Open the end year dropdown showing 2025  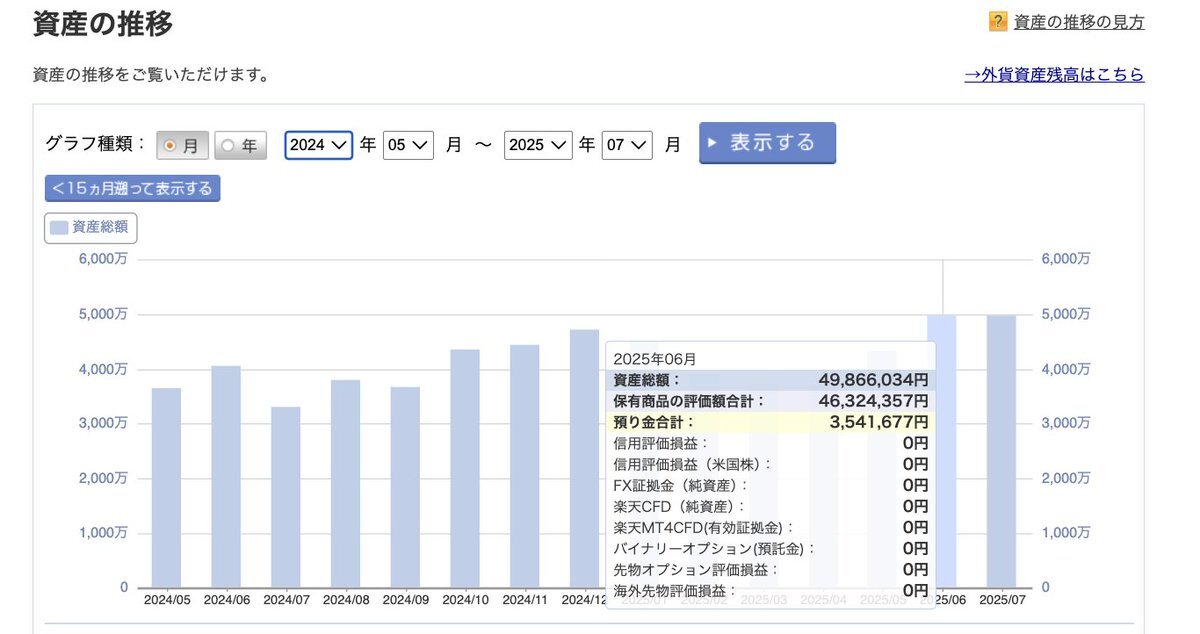[538, 145]
